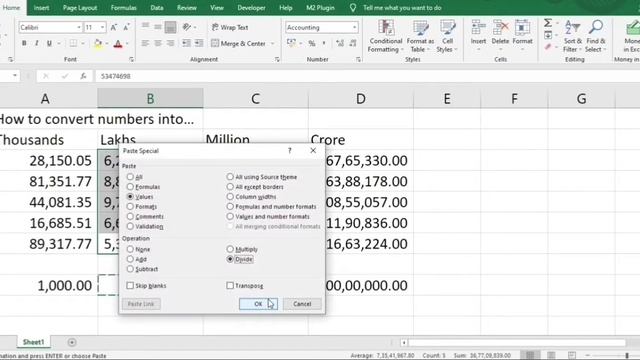Decrease font size icon
This screenshot has width=640, height=360.
[127, 27]
